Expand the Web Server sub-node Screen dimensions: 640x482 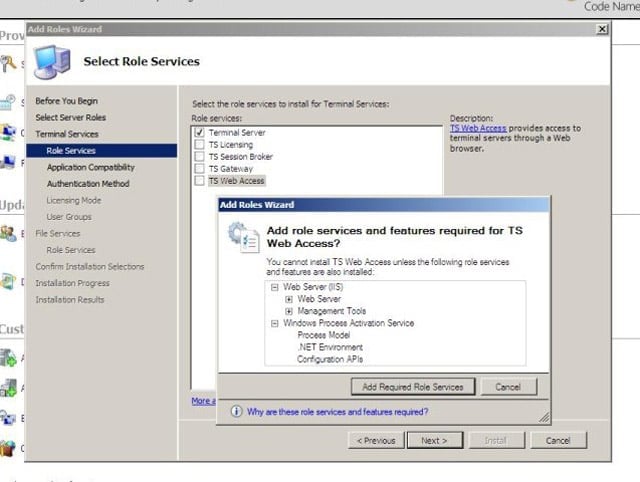[x=289, y=299]
